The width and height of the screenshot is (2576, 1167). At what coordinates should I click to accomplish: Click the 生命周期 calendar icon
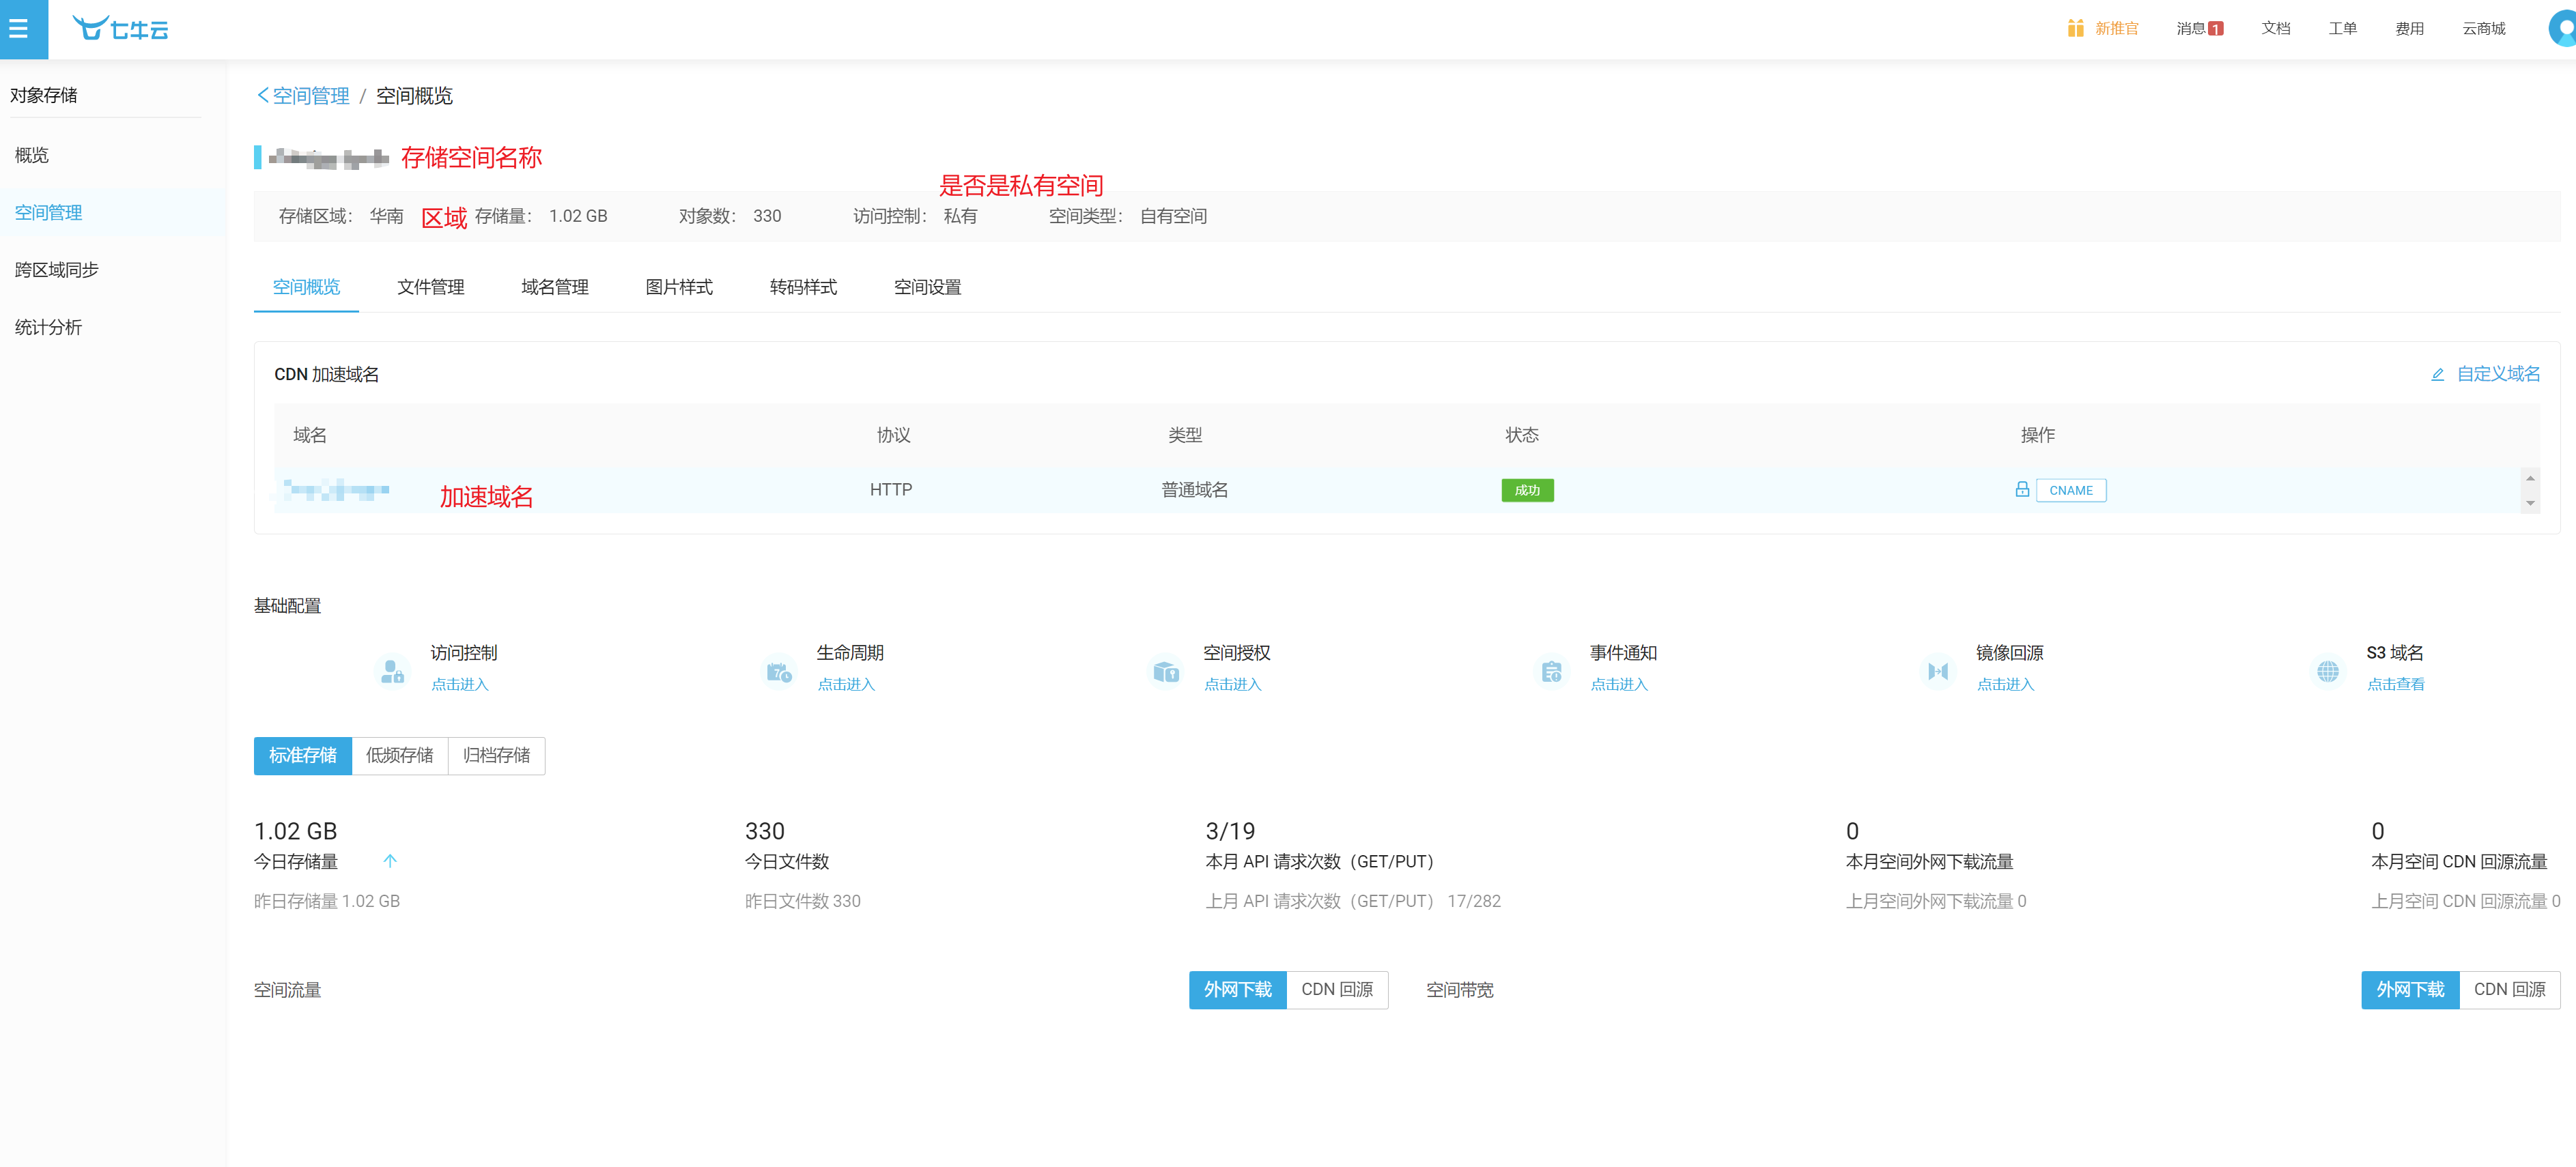pos(778,671)
